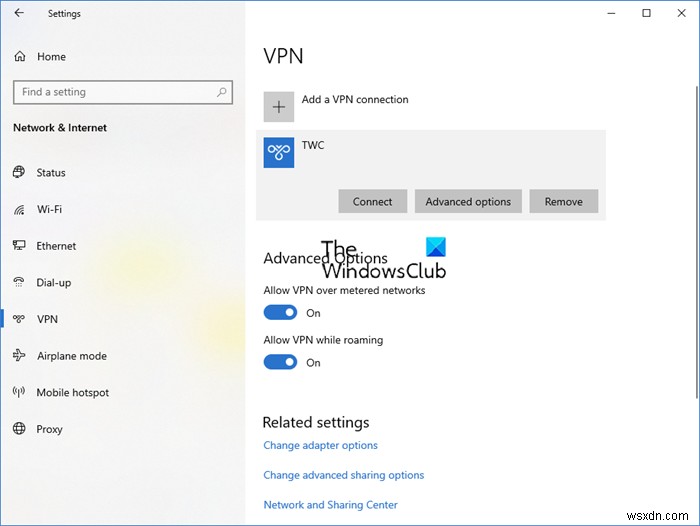
Task: Click Add a VPN connection text
Action: [x=355, y=99]
